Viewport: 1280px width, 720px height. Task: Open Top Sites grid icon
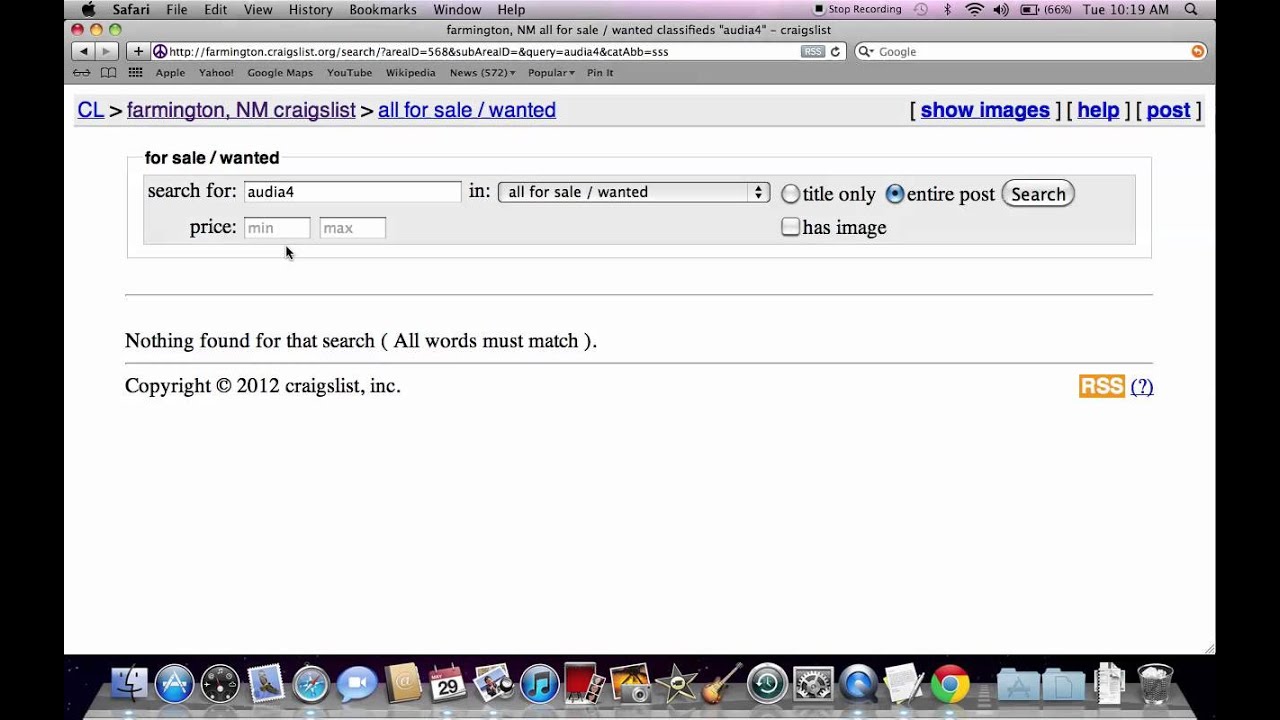pos(135,72)
